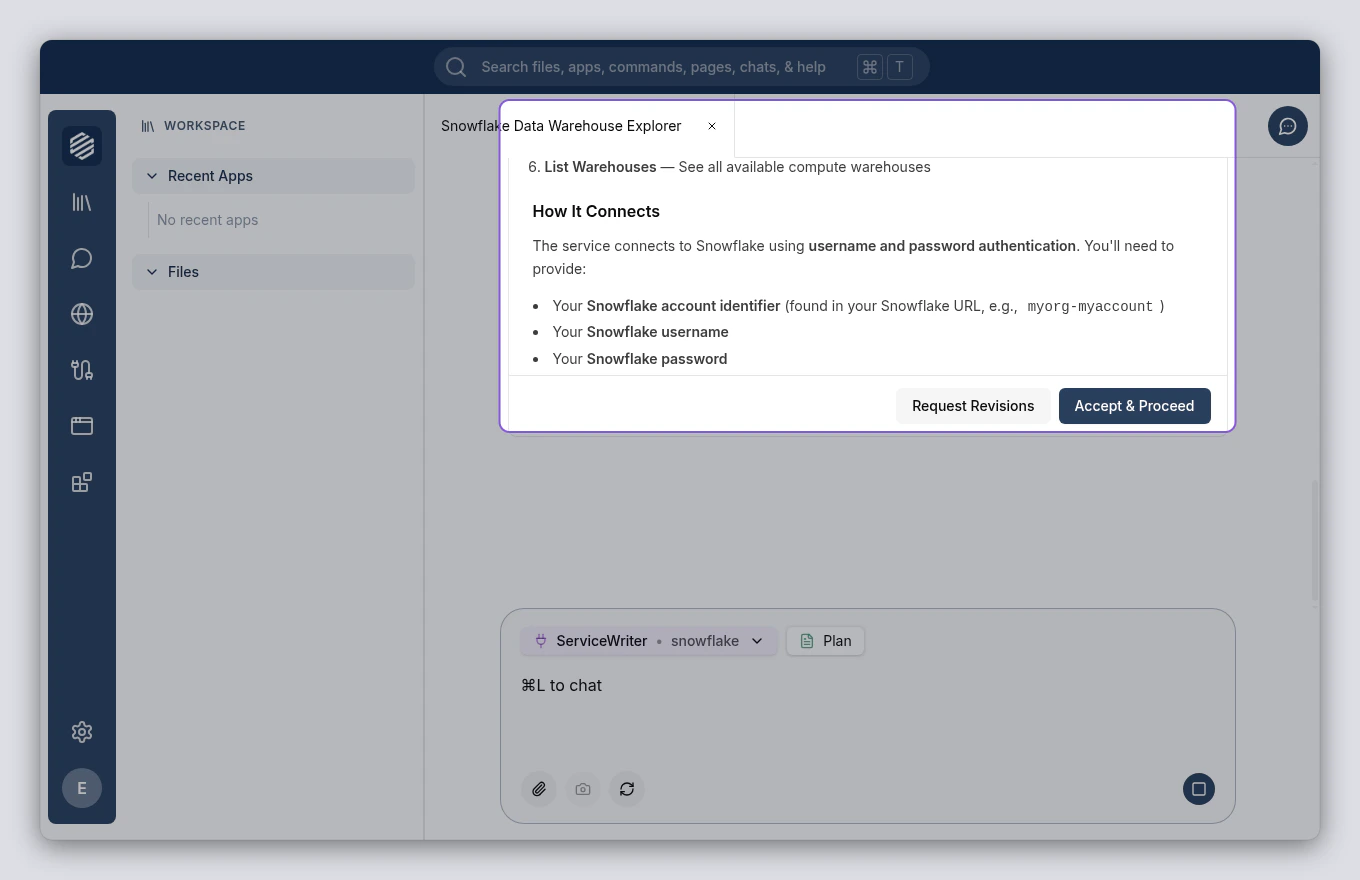Focus the global search field
The image size is (1360, 880).
pos(682,67)
